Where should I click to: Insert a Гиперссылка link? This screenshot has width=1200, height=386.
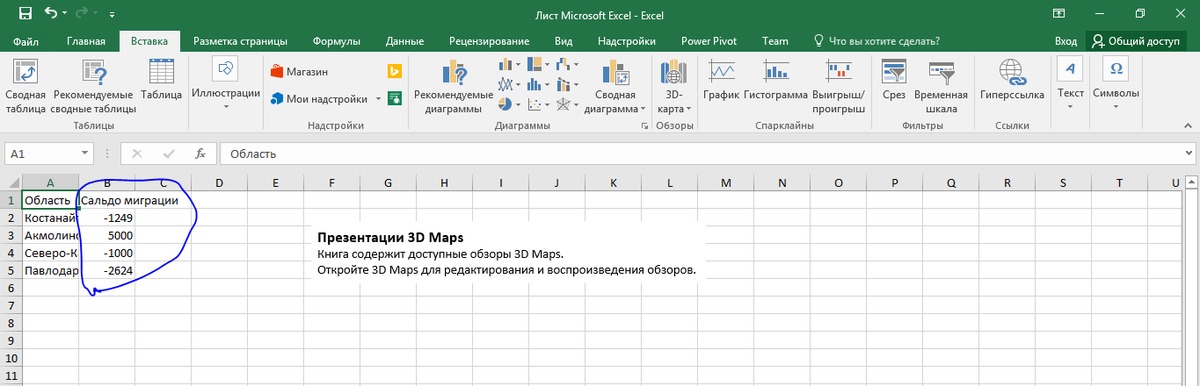[1012, 80]
